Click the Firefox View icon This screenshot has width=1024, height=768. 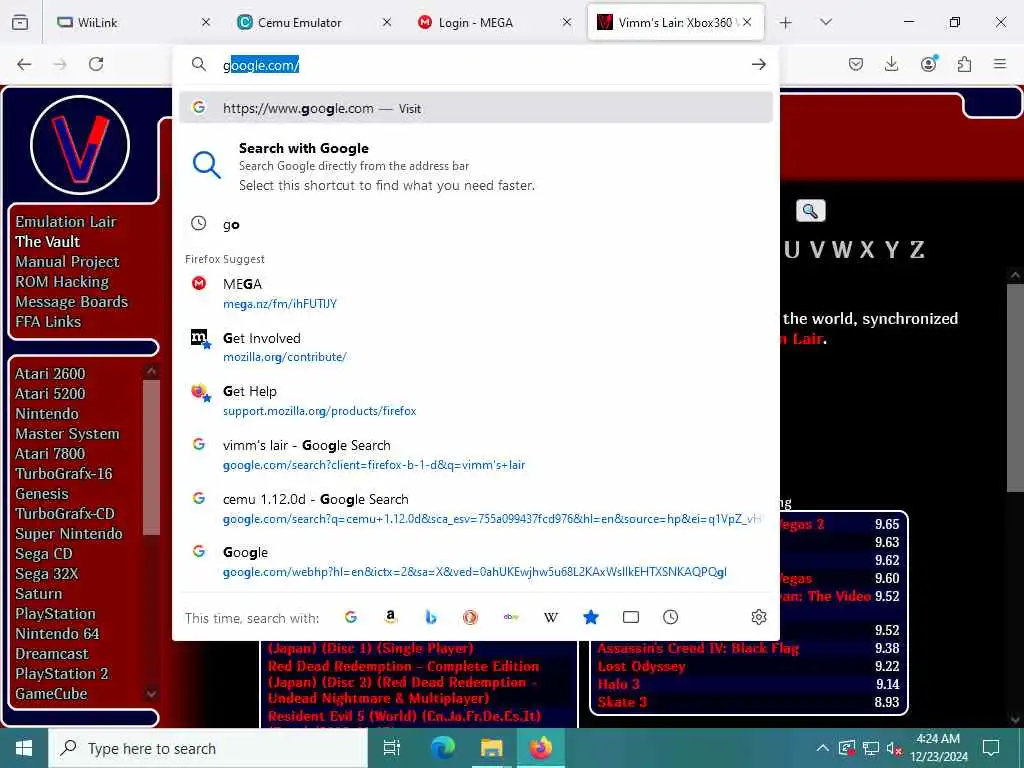click(x=20, y=22)
